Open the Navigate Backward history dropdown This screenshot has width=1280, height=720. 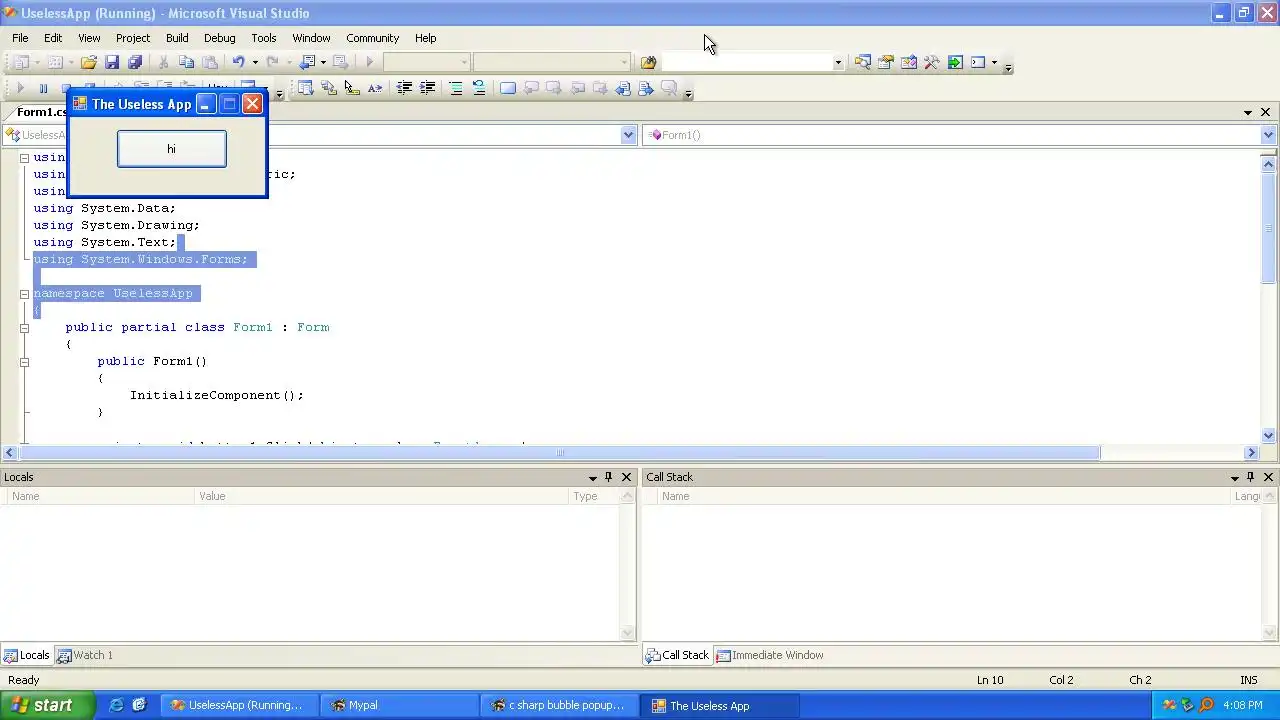click(x=323, y=62)
